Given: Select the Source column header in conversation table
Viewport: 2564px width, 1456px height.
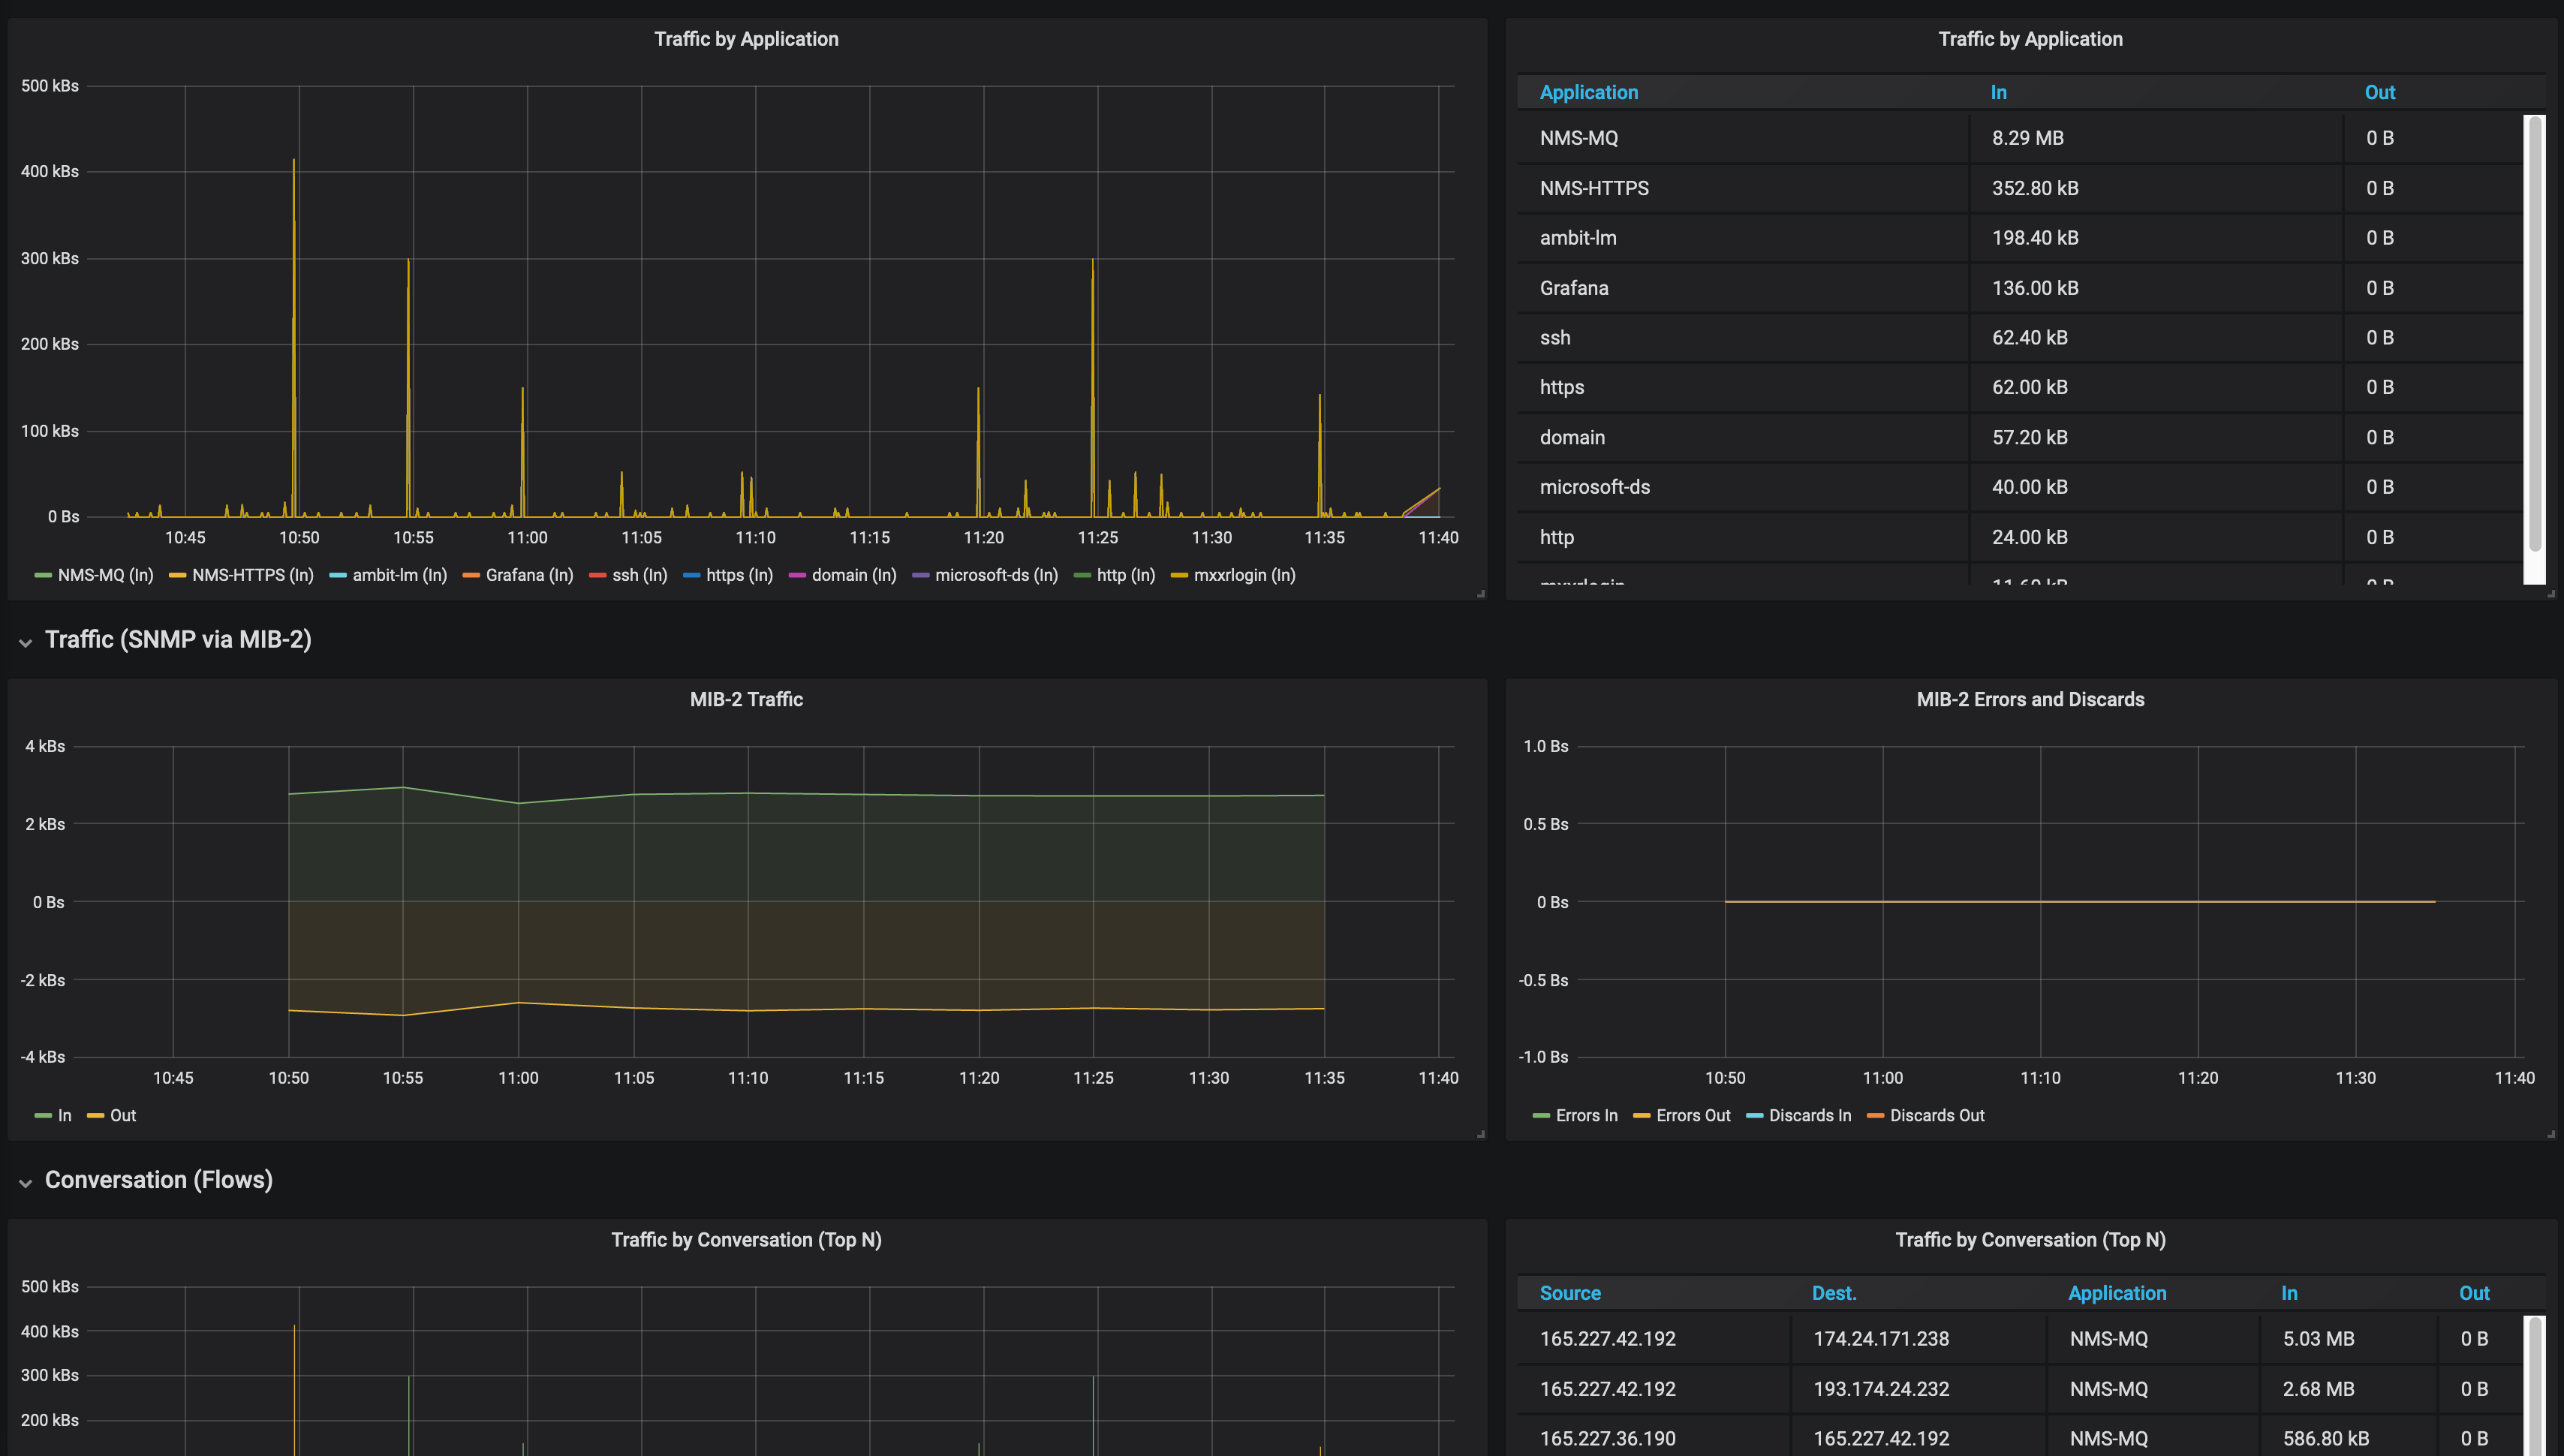Looking at the screenshot, I should point(1569,1292).
